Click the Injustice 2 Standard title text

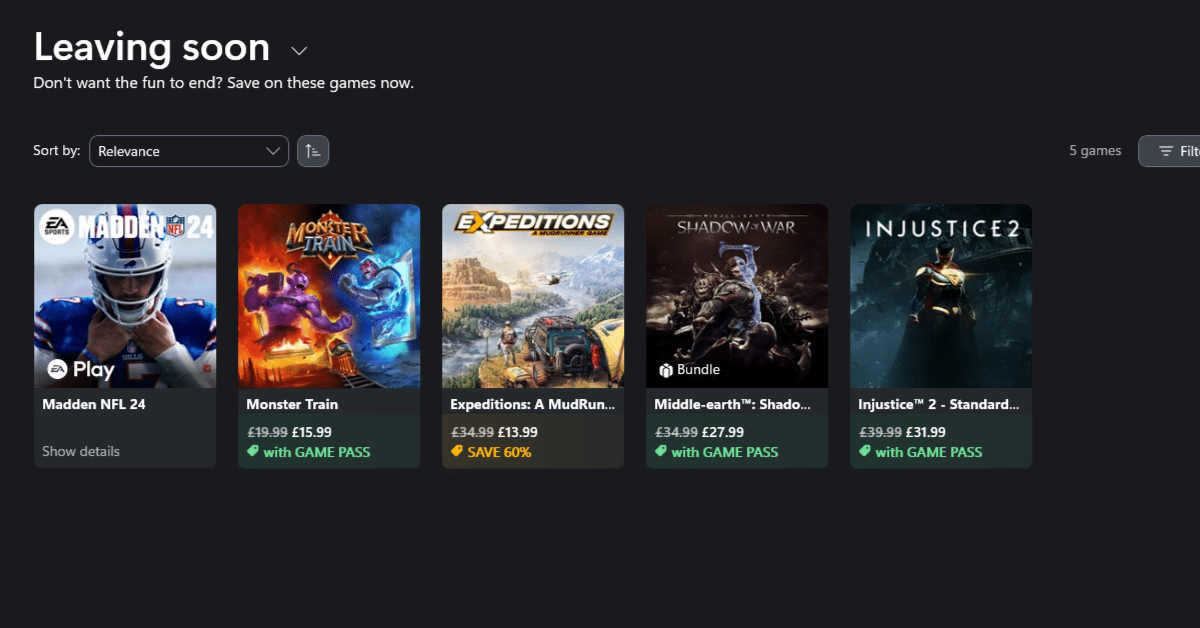tap(939, 405)
